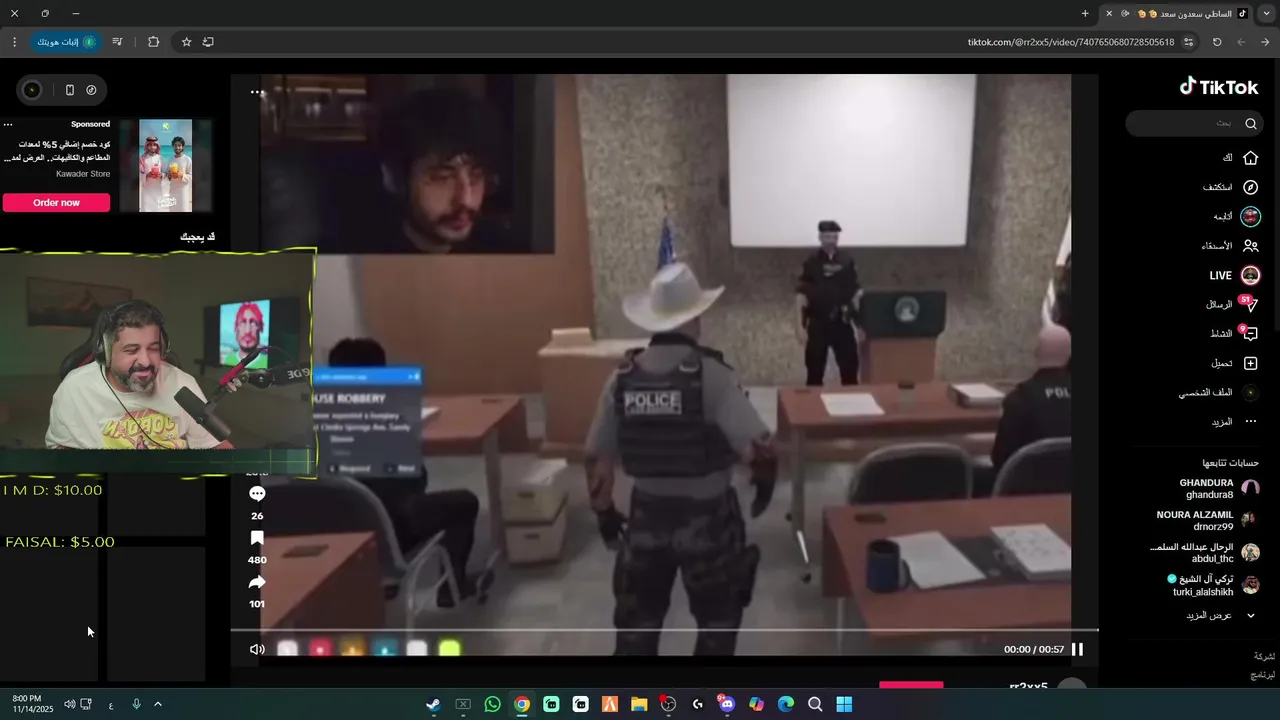1280x720 pixels.
Task: Select the floating player round avatar button
Action: click(32, 90)
